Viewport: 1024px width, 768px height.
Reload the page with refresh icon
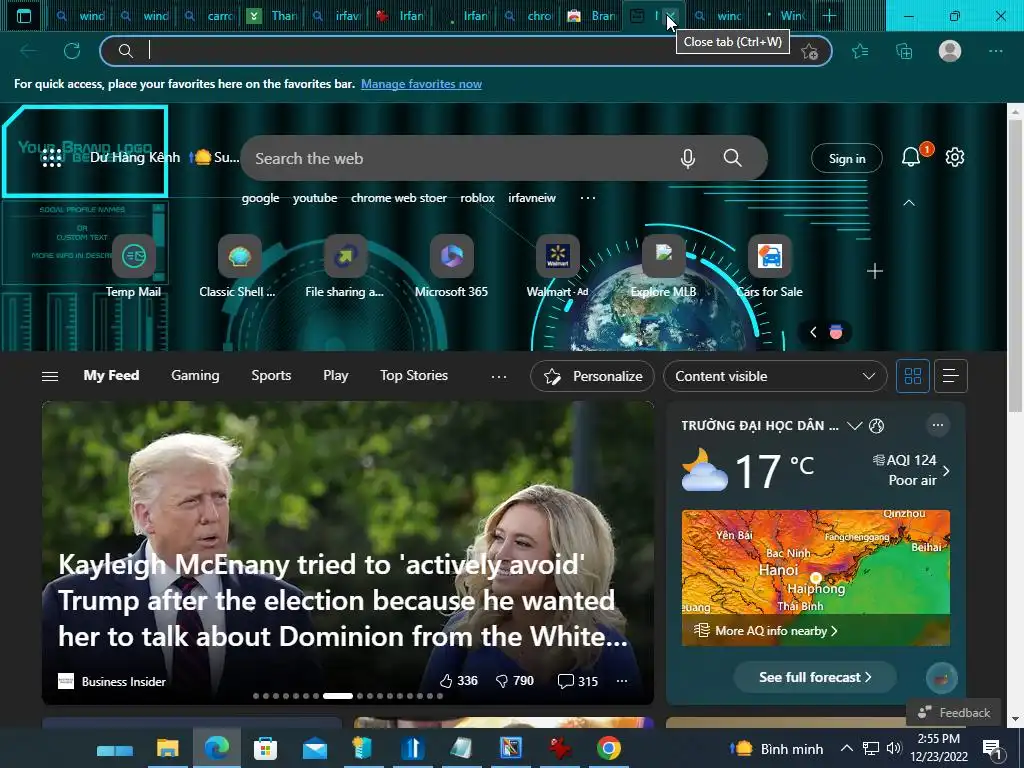tap(72, 51)
